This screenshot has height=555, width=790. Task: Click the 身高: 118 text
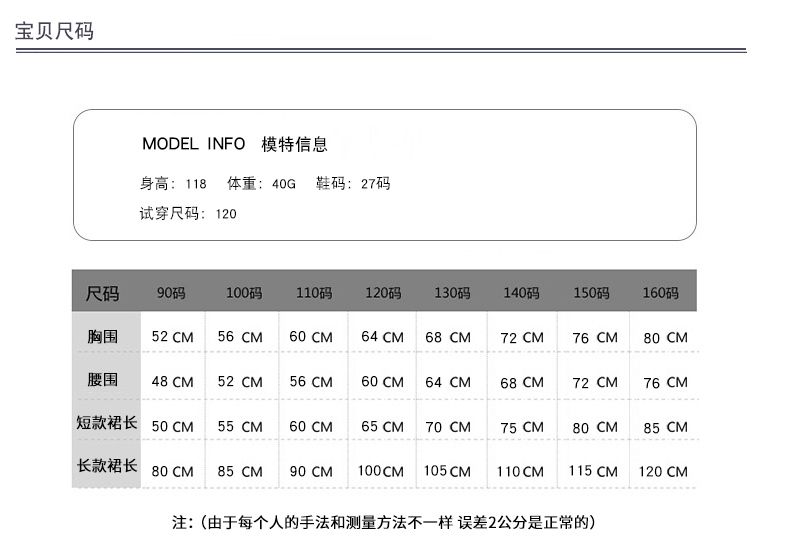(x=173, y=183)
